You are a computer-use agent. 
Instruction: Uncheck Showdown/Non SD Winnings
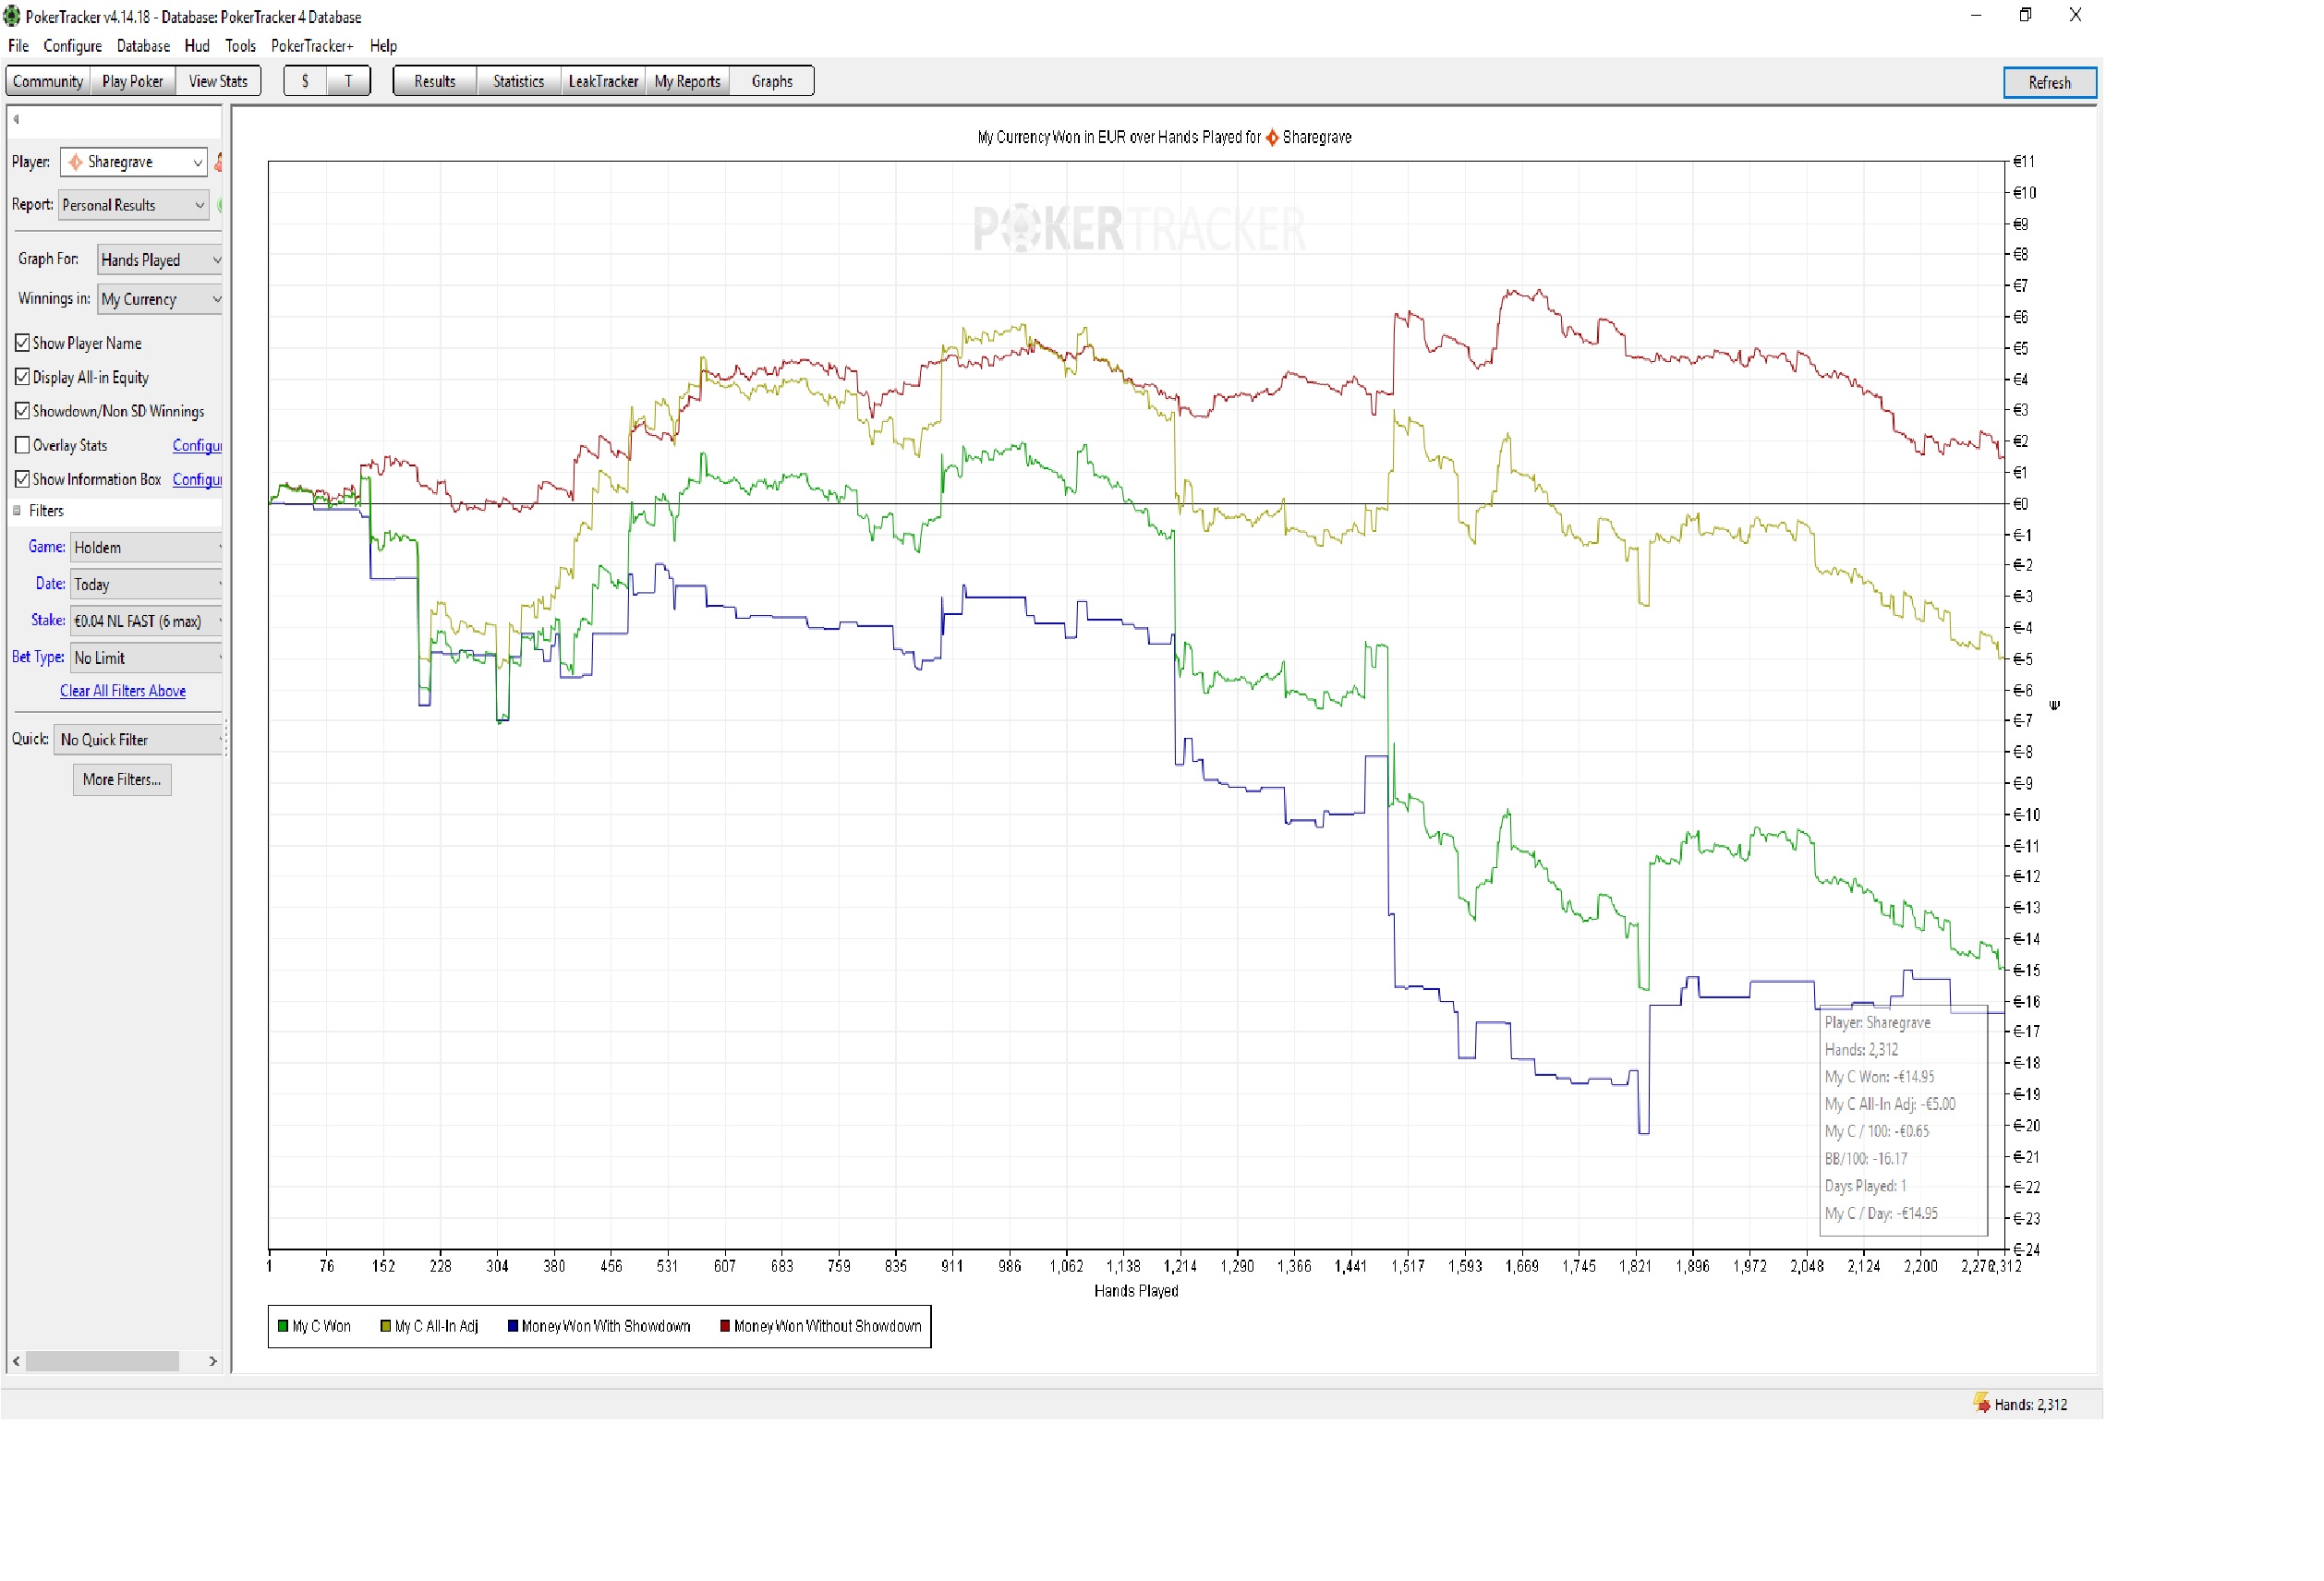[22, 411]
